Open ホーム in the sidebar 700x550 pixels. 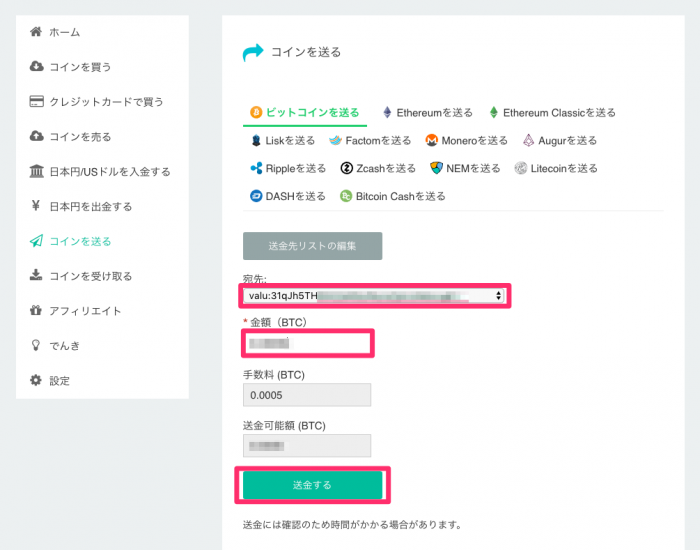[64, 32]
